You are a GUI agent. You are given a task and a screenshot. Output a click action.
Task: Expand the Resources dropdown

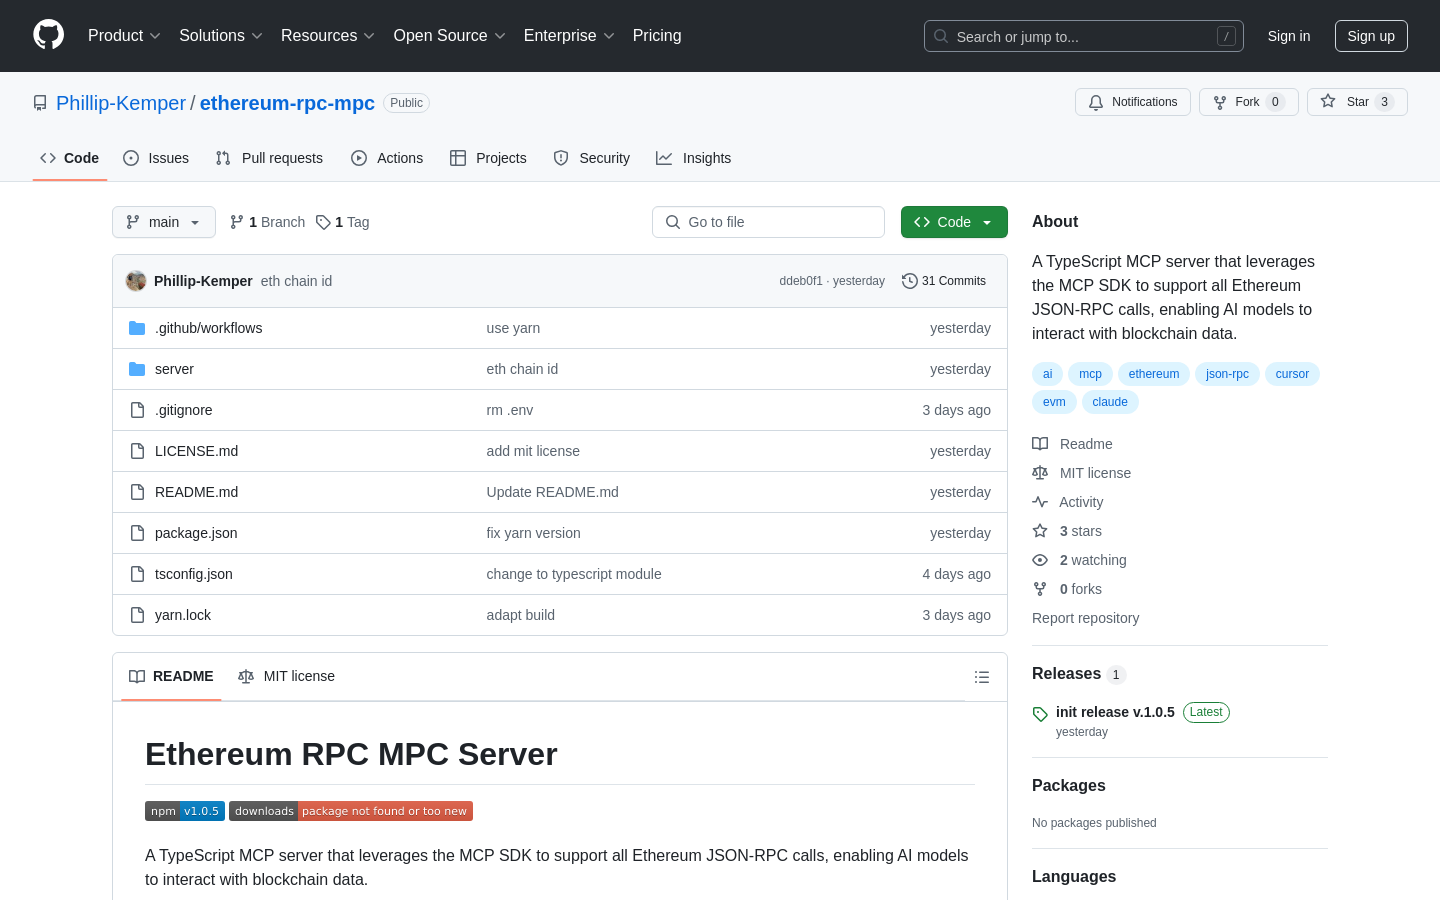328,36
